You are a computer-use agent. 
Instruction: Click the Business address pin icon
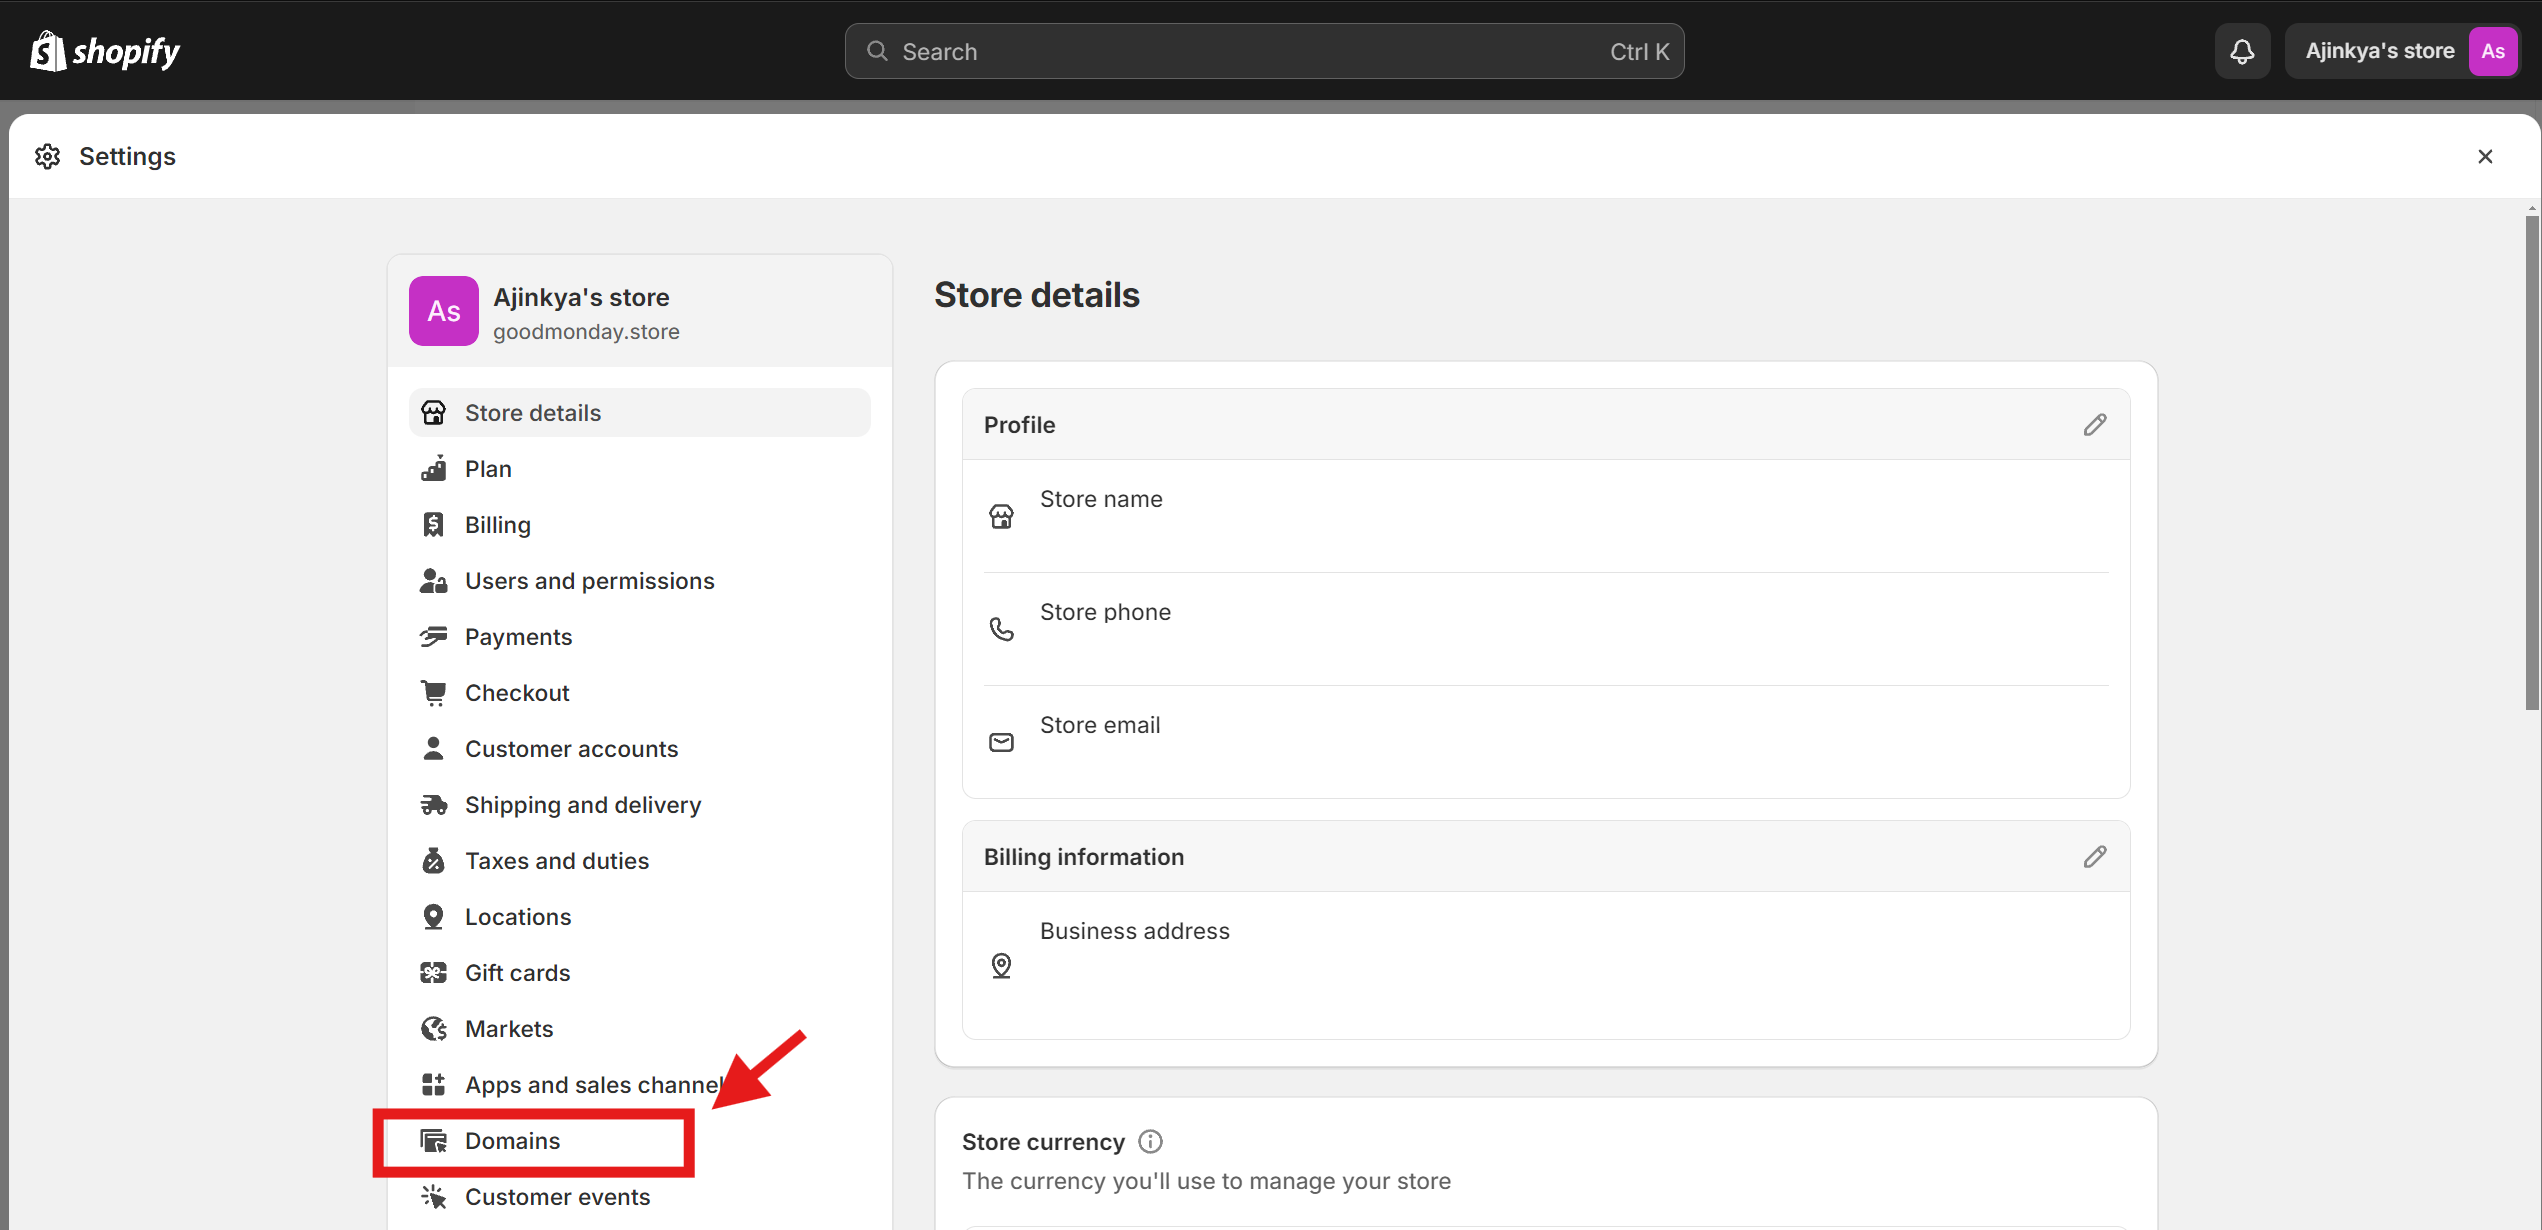[x=1001, y=965]
